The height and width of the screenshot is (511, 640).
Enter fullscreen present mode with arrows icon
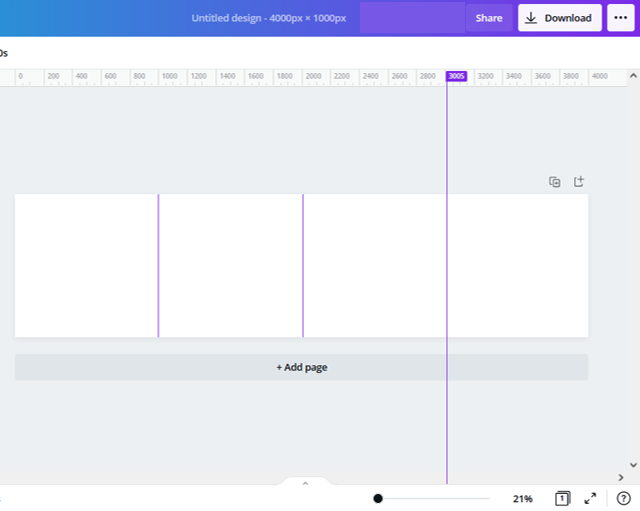590,498
